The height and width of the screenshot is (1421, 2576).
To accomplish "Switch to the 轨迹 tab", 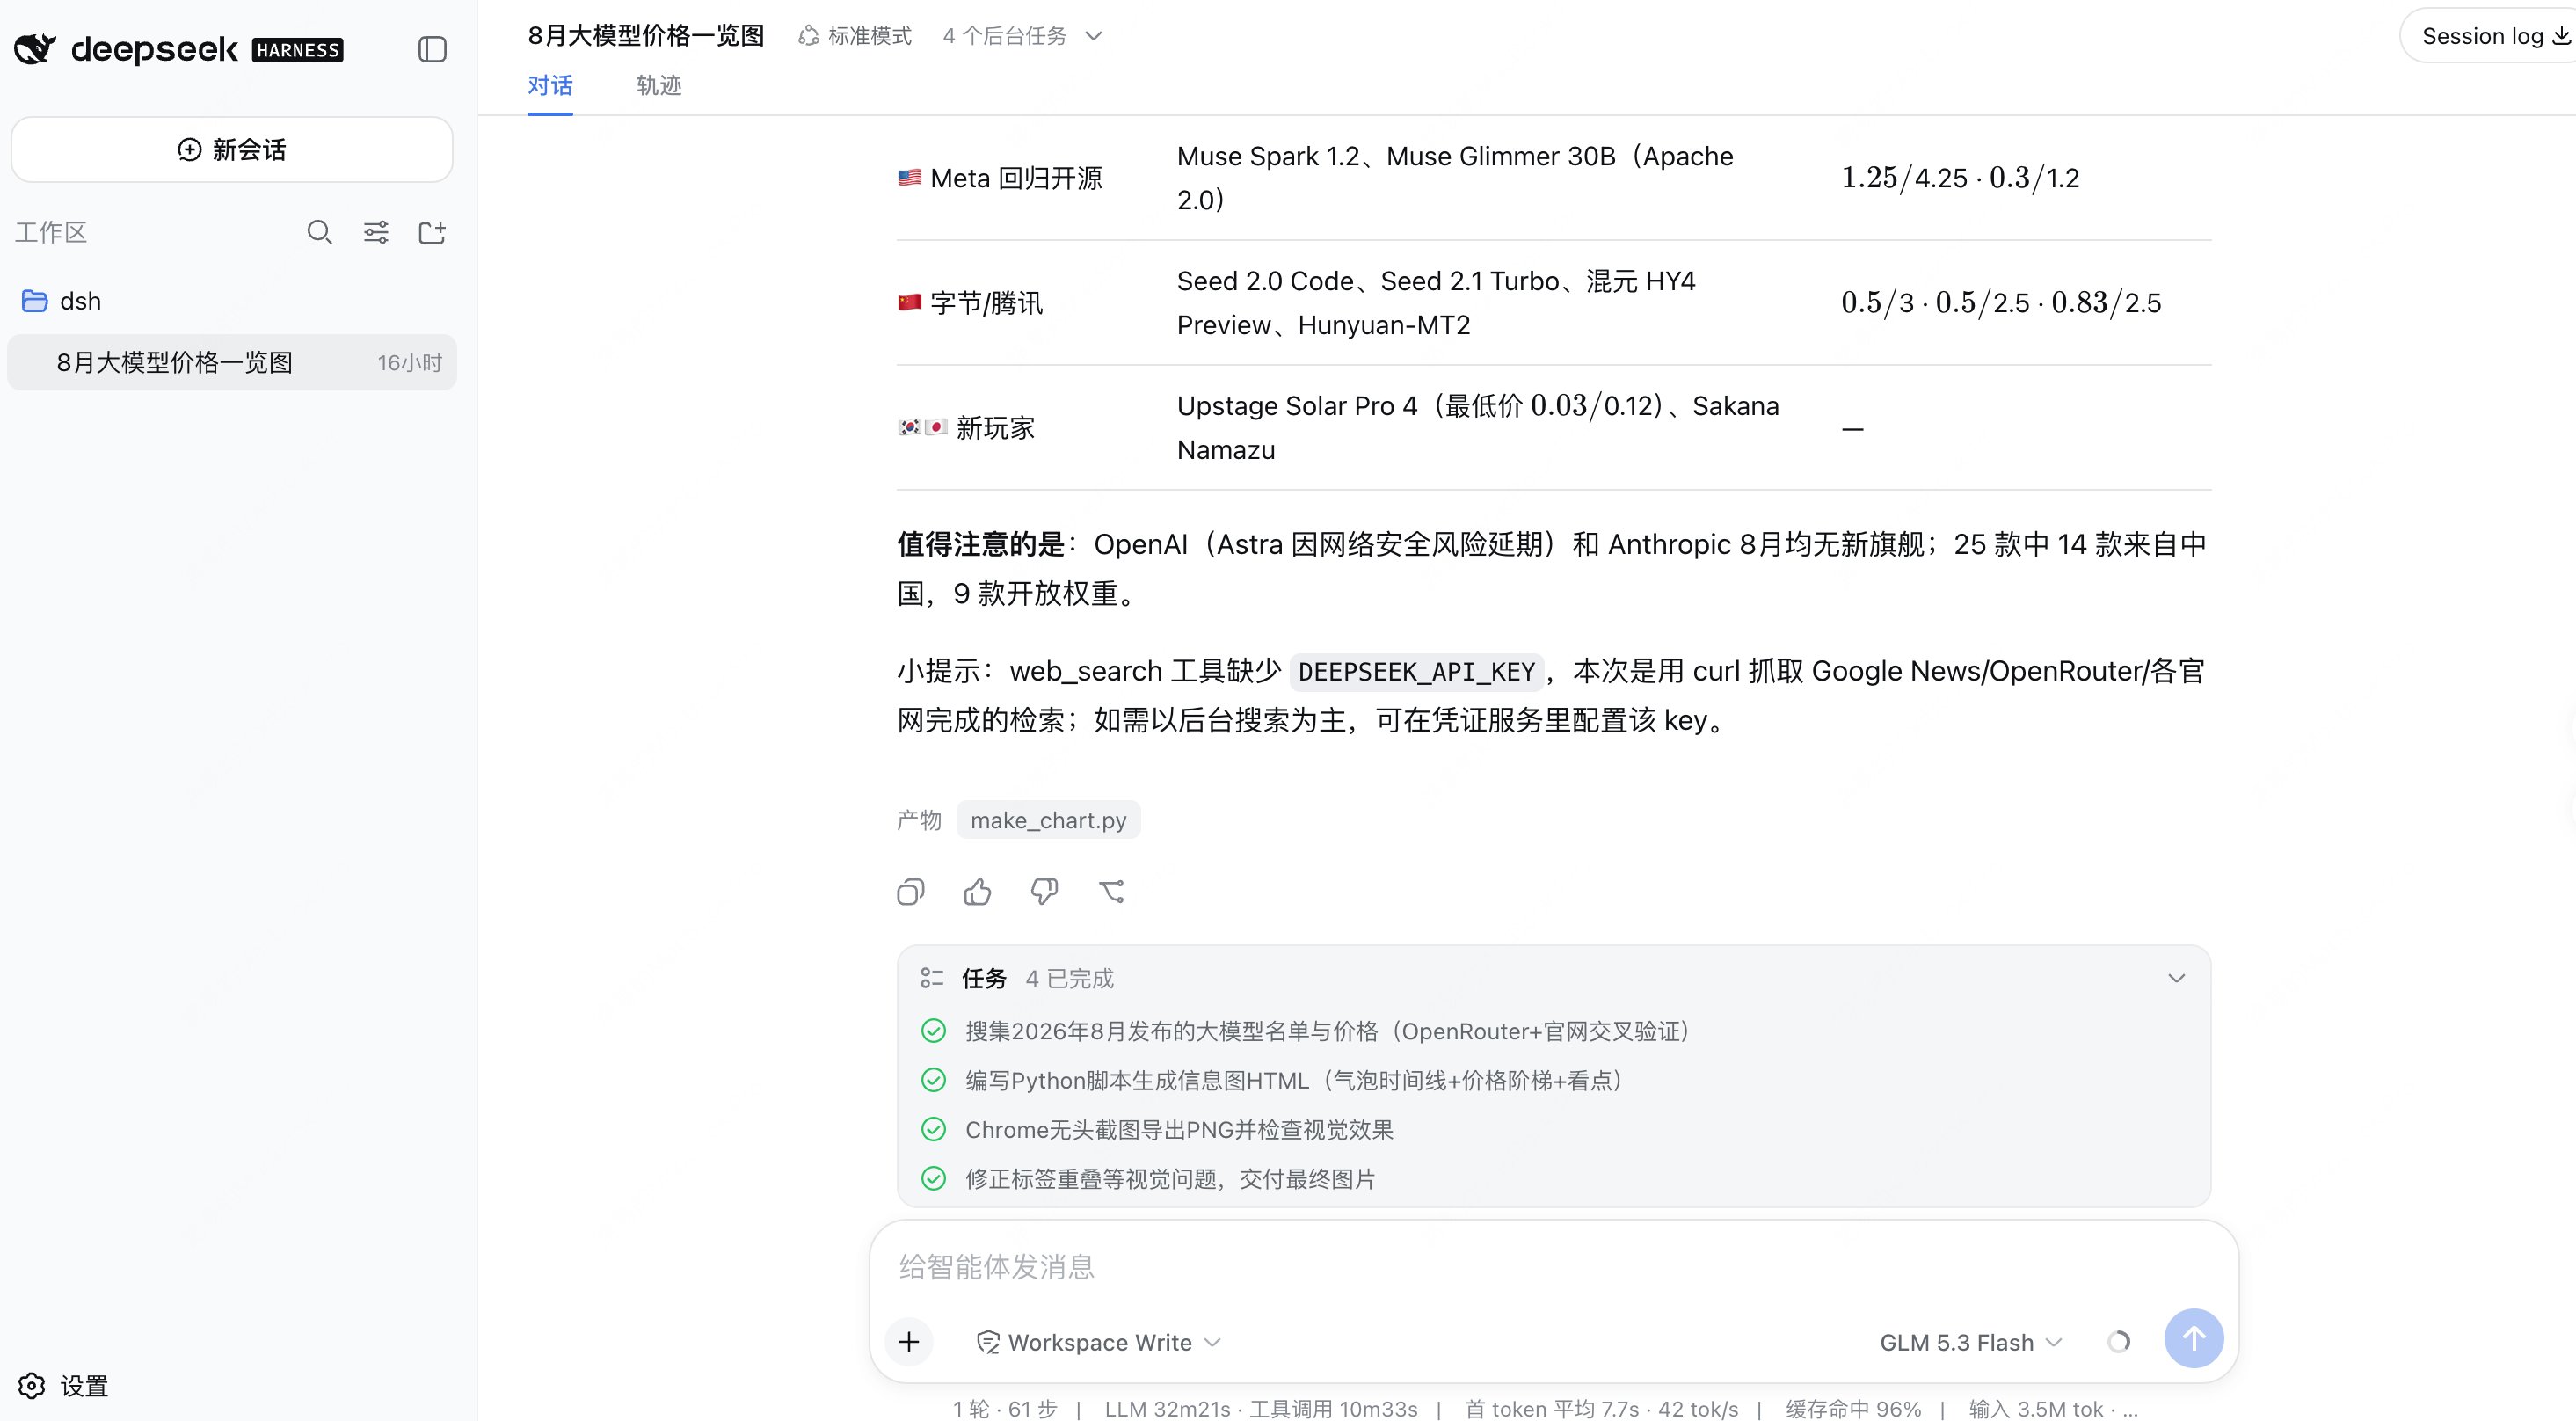I will [x=659, y=85].
